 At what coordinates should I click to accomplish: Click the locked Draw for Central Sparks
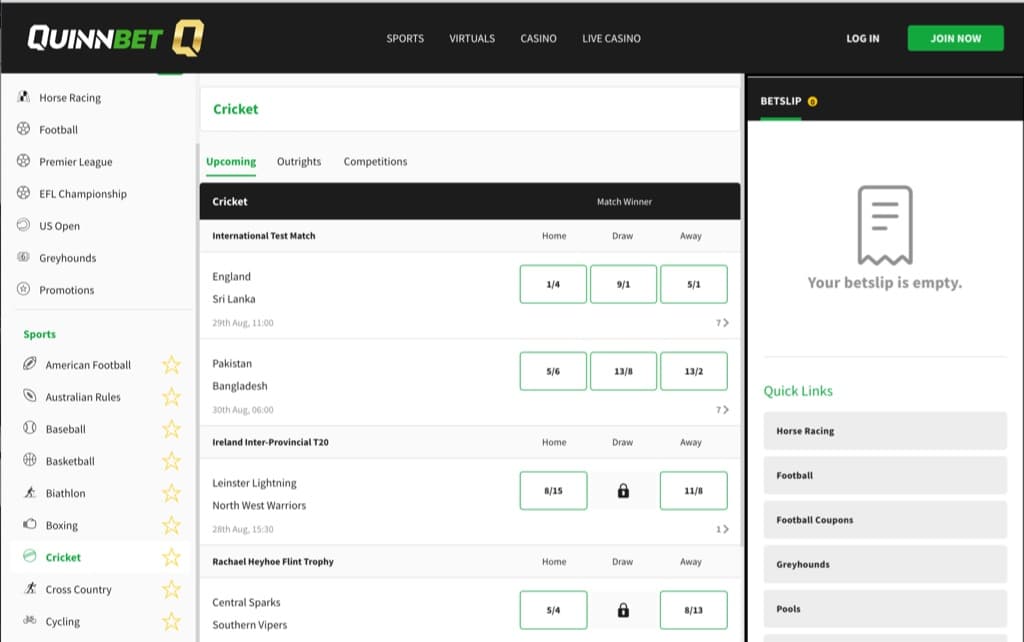point(623,610)
